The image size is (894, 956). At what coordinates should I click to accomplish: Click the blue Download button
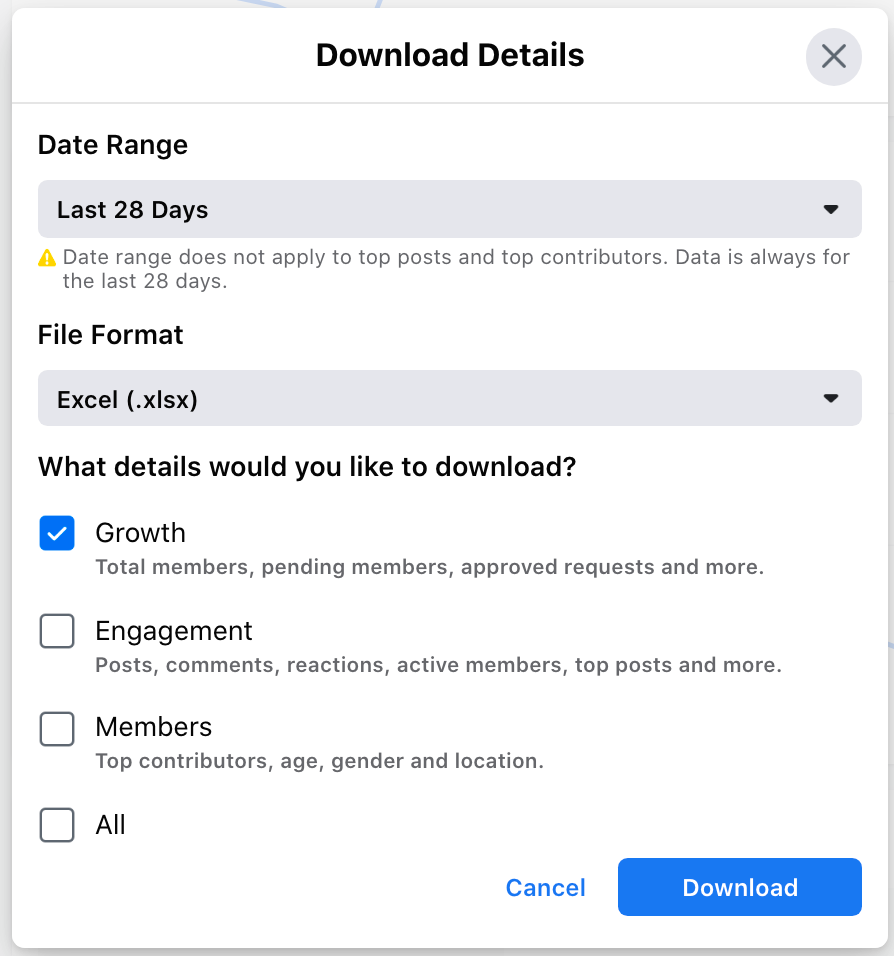(740, 887)
